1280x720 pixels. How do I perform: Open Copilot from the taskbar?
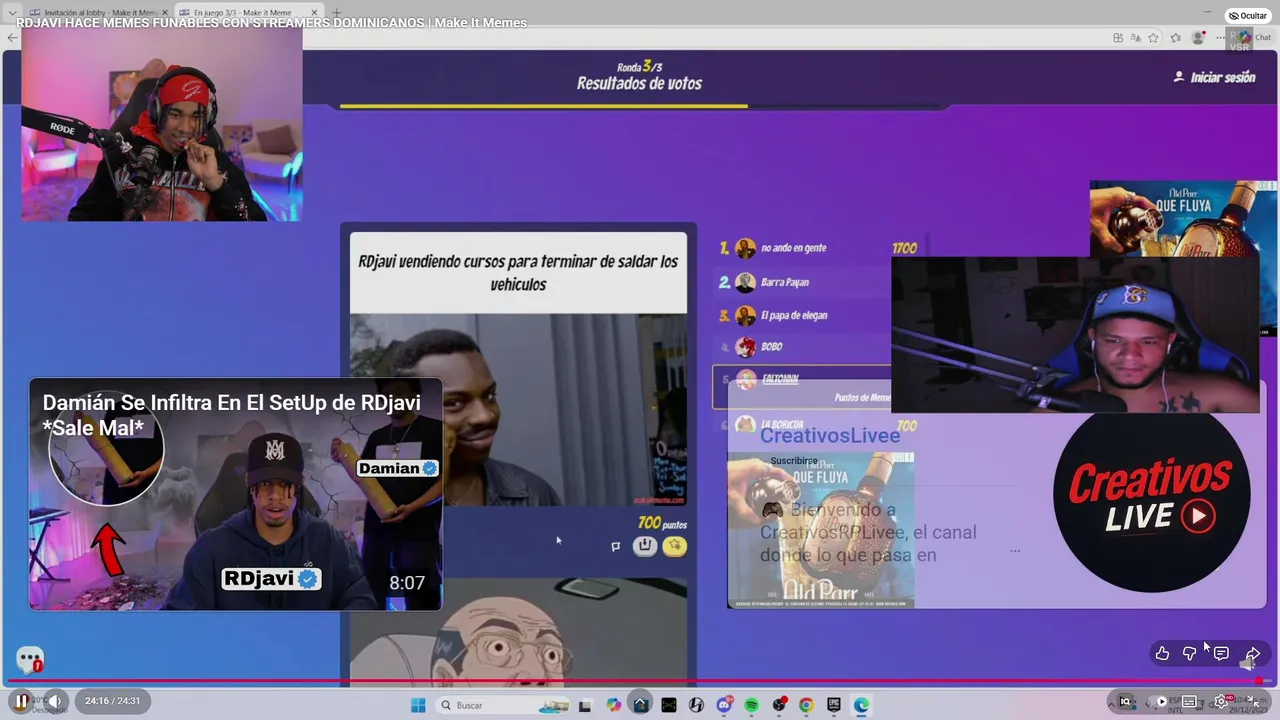click(x=613, y=705)
